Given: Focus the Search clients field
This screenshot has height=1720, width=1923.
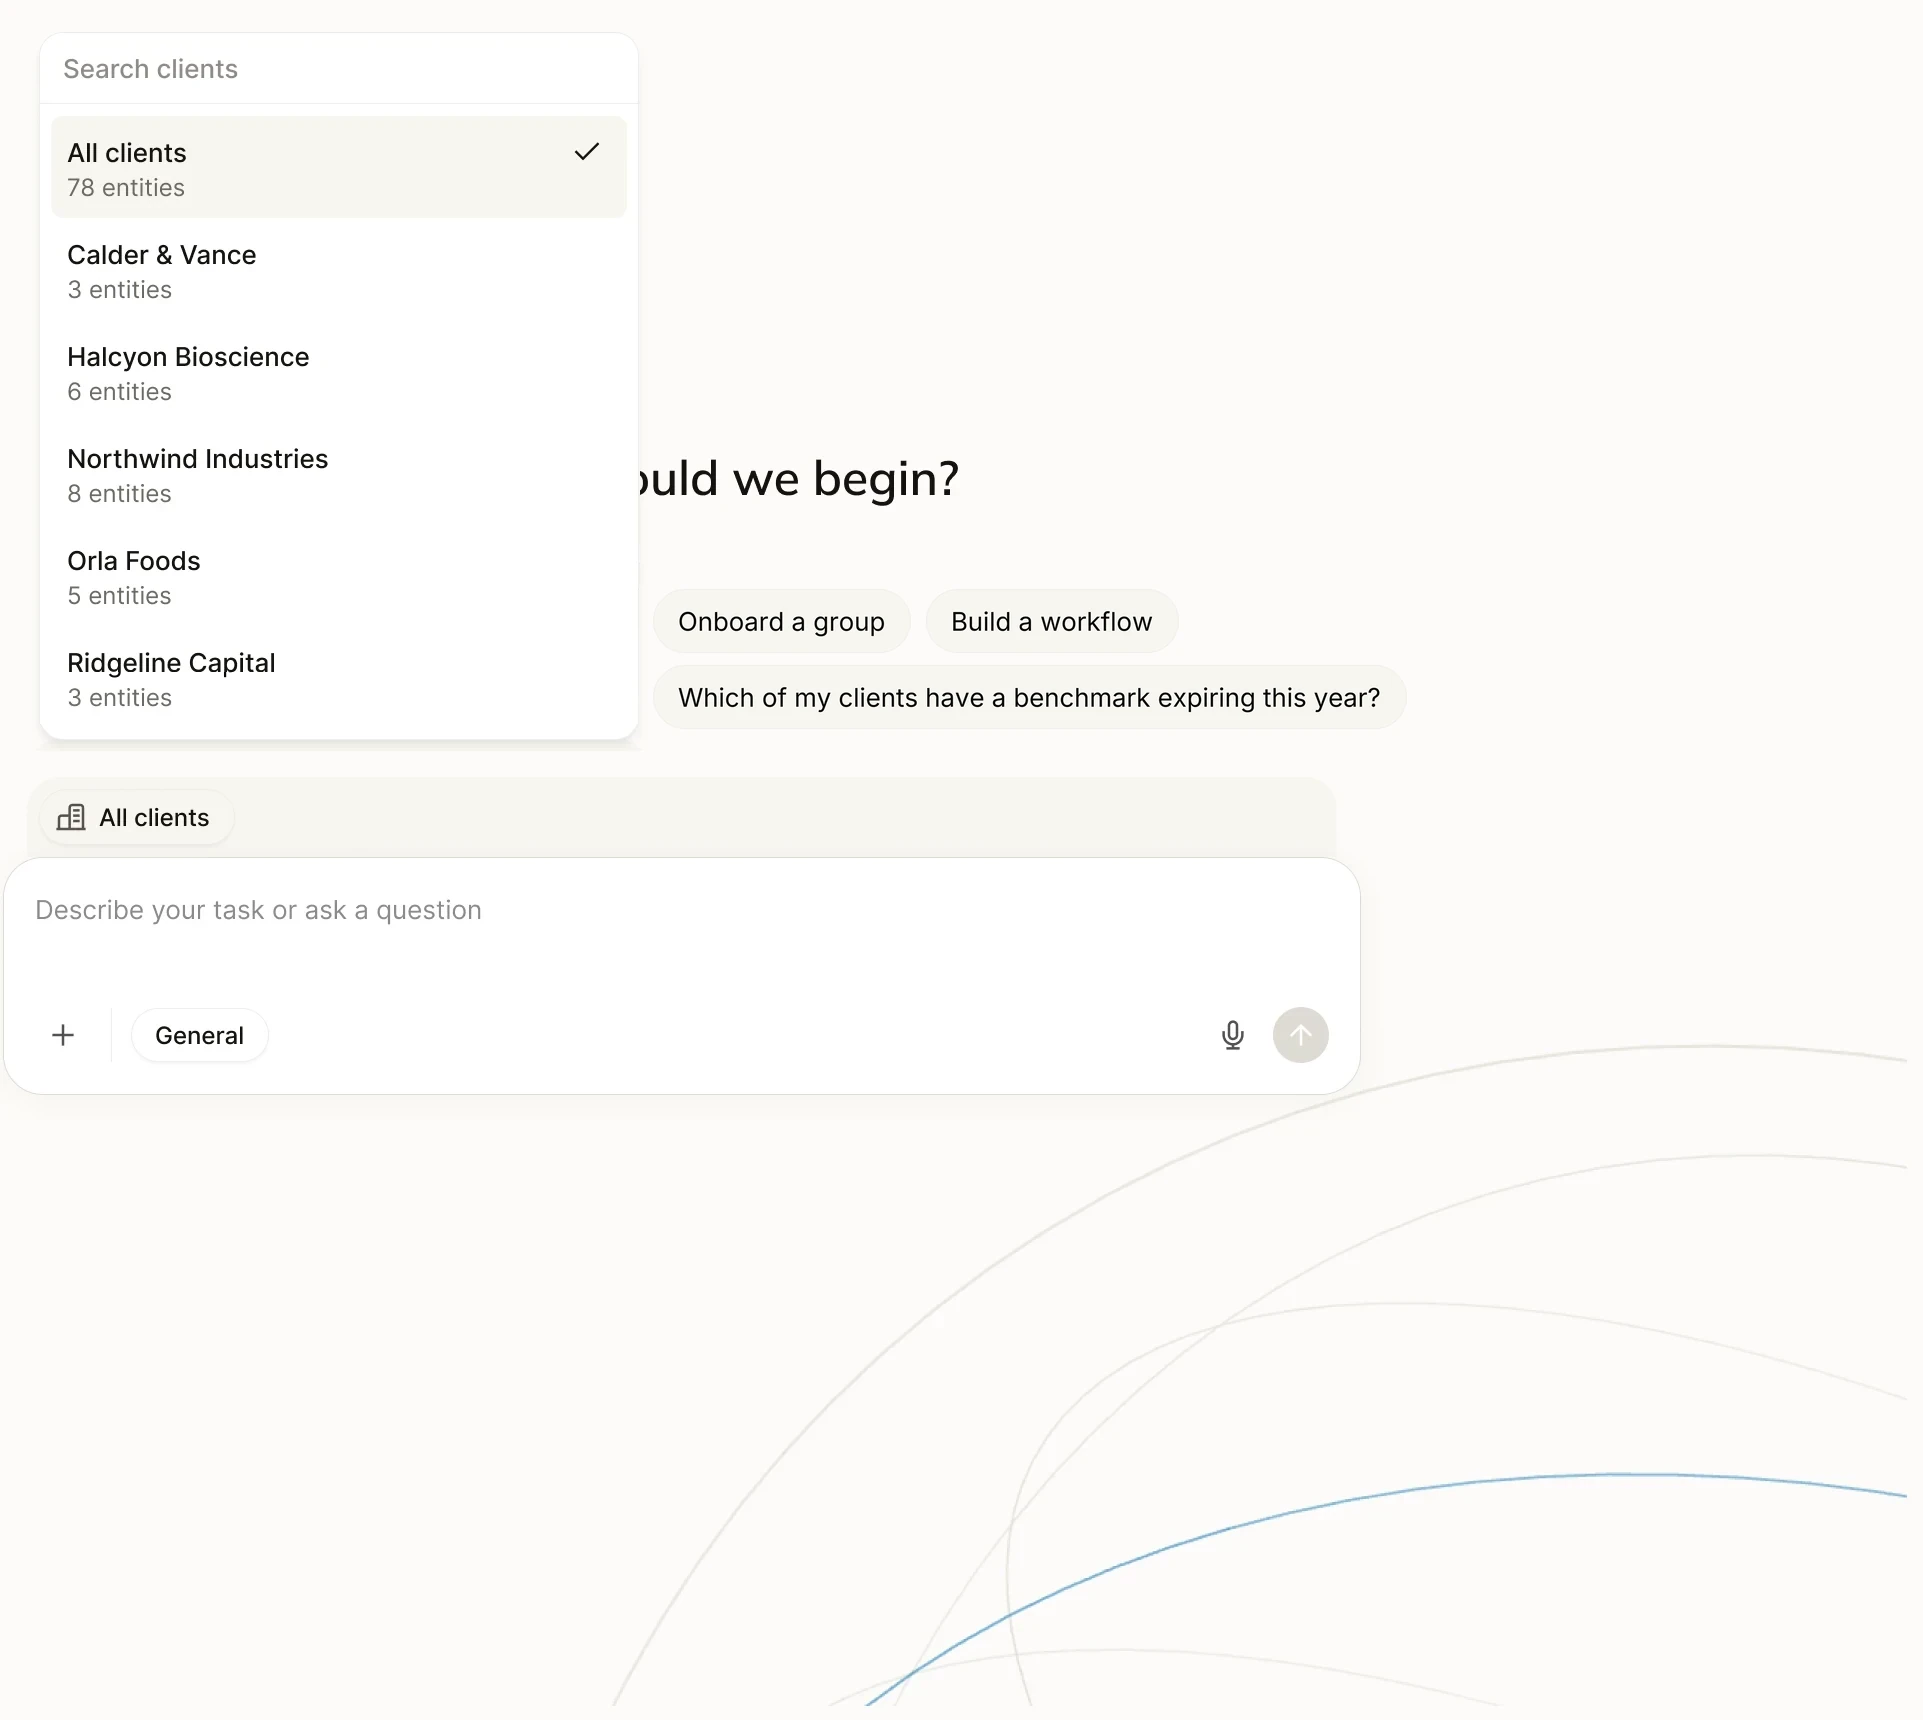Looking at the screenshot, I should click(x=339, y=69).
